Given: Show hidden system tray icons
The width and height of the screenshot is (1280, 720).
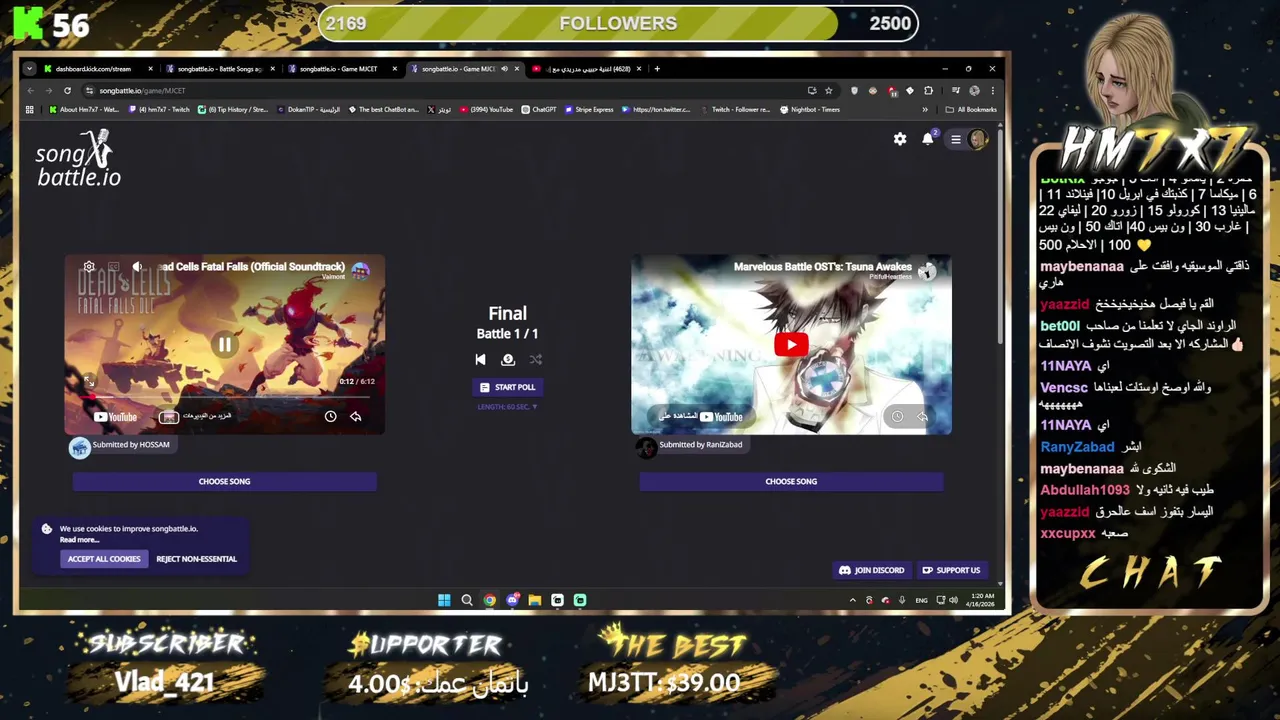Looking at the screenshot, I should (853, 600).
